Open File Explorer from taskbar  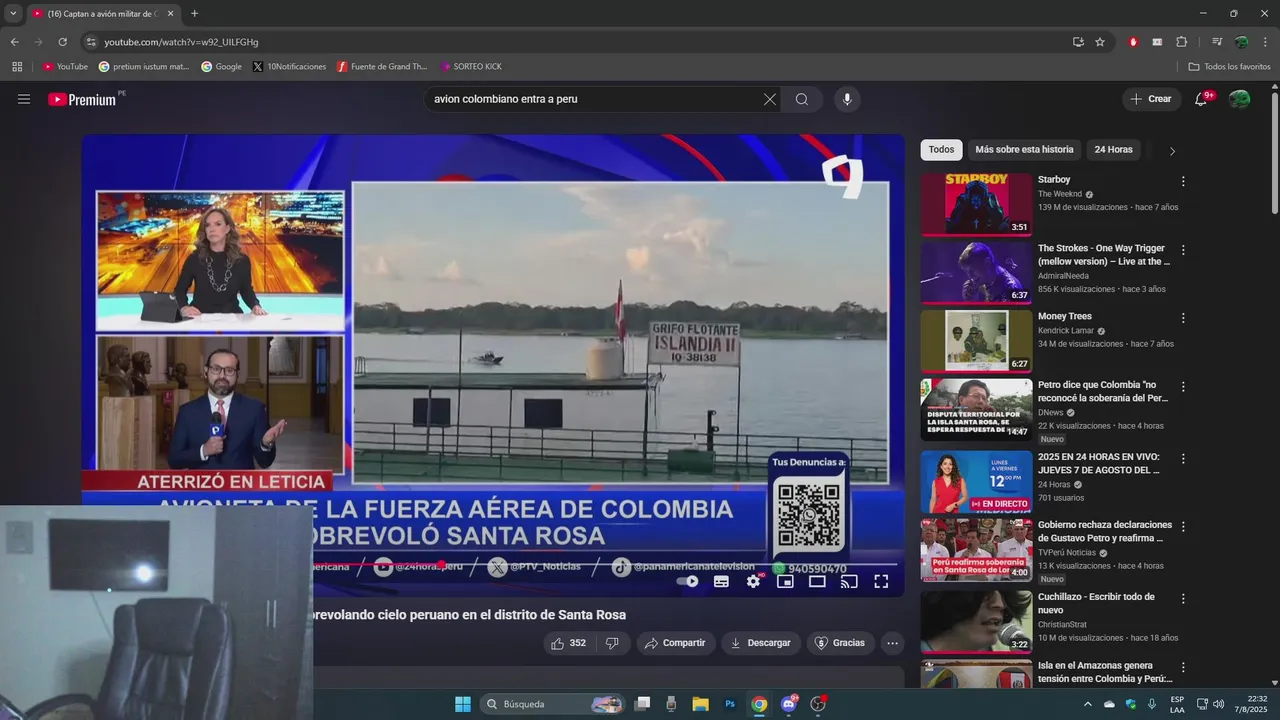(700, 704)
